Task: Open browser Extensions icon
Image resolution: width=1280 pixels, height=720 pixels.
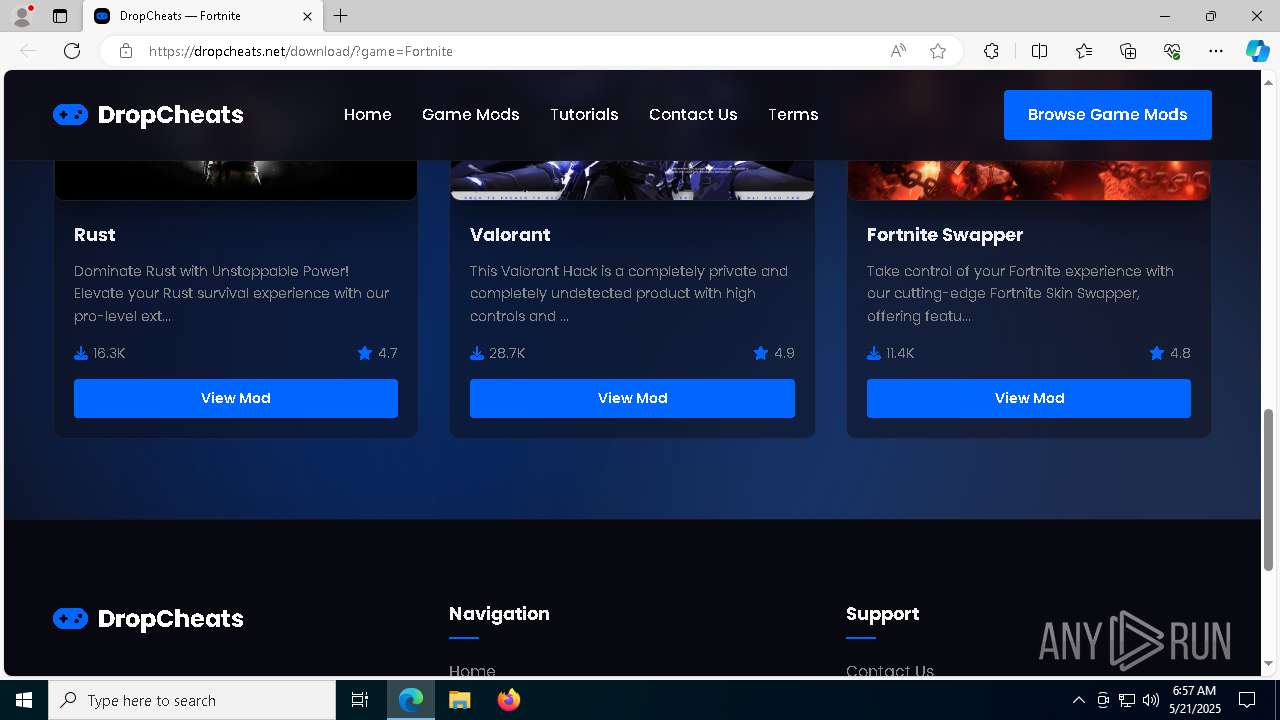Action: click(991, 51)
